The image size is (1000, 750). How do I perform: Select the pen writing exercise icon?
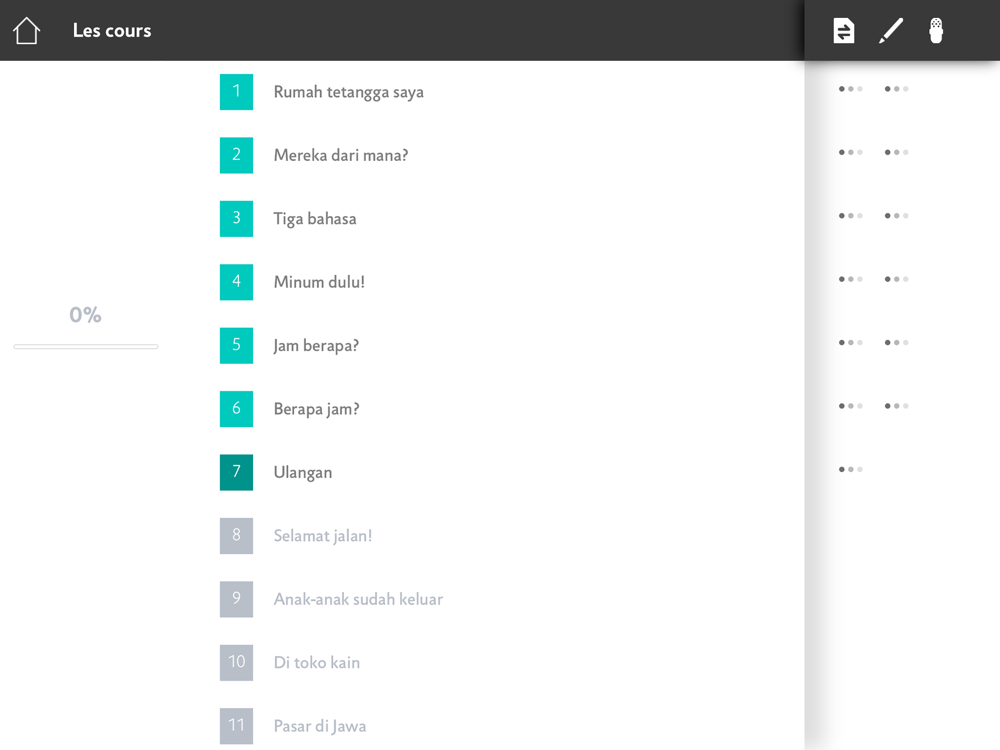point(890,31)
